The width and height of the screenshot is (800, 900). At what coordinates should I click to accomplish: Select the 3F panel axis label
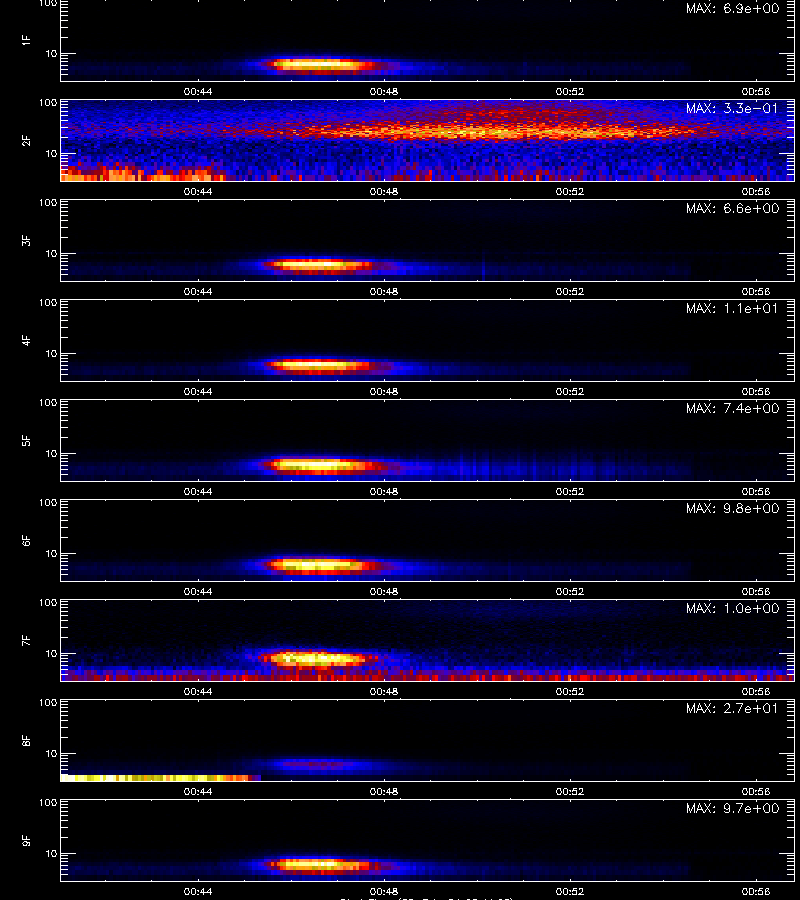(26, 240)
